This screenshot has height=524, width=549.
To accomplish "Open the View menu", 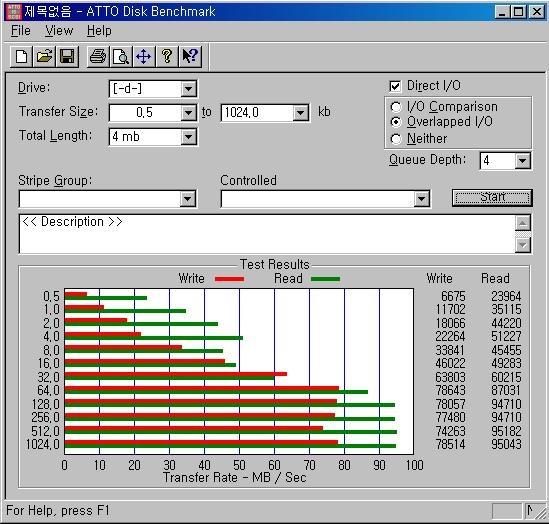I will pyautogui.click(x=59, y=31).
